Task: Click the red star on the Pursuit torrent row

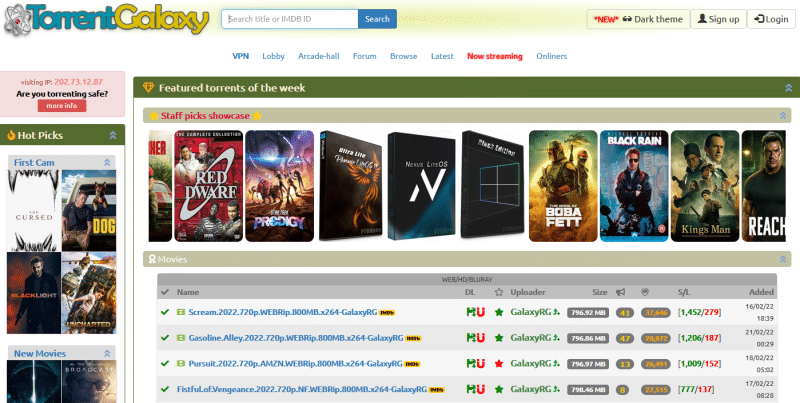Action: pyautogui.click(x=499, y=363)
